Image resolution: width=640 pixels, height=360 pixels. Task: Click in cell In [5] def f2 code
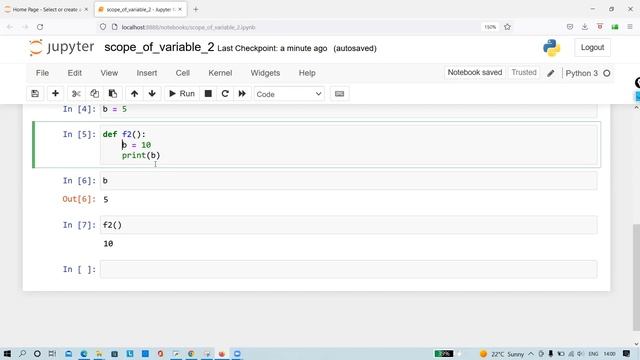point(349,145)
